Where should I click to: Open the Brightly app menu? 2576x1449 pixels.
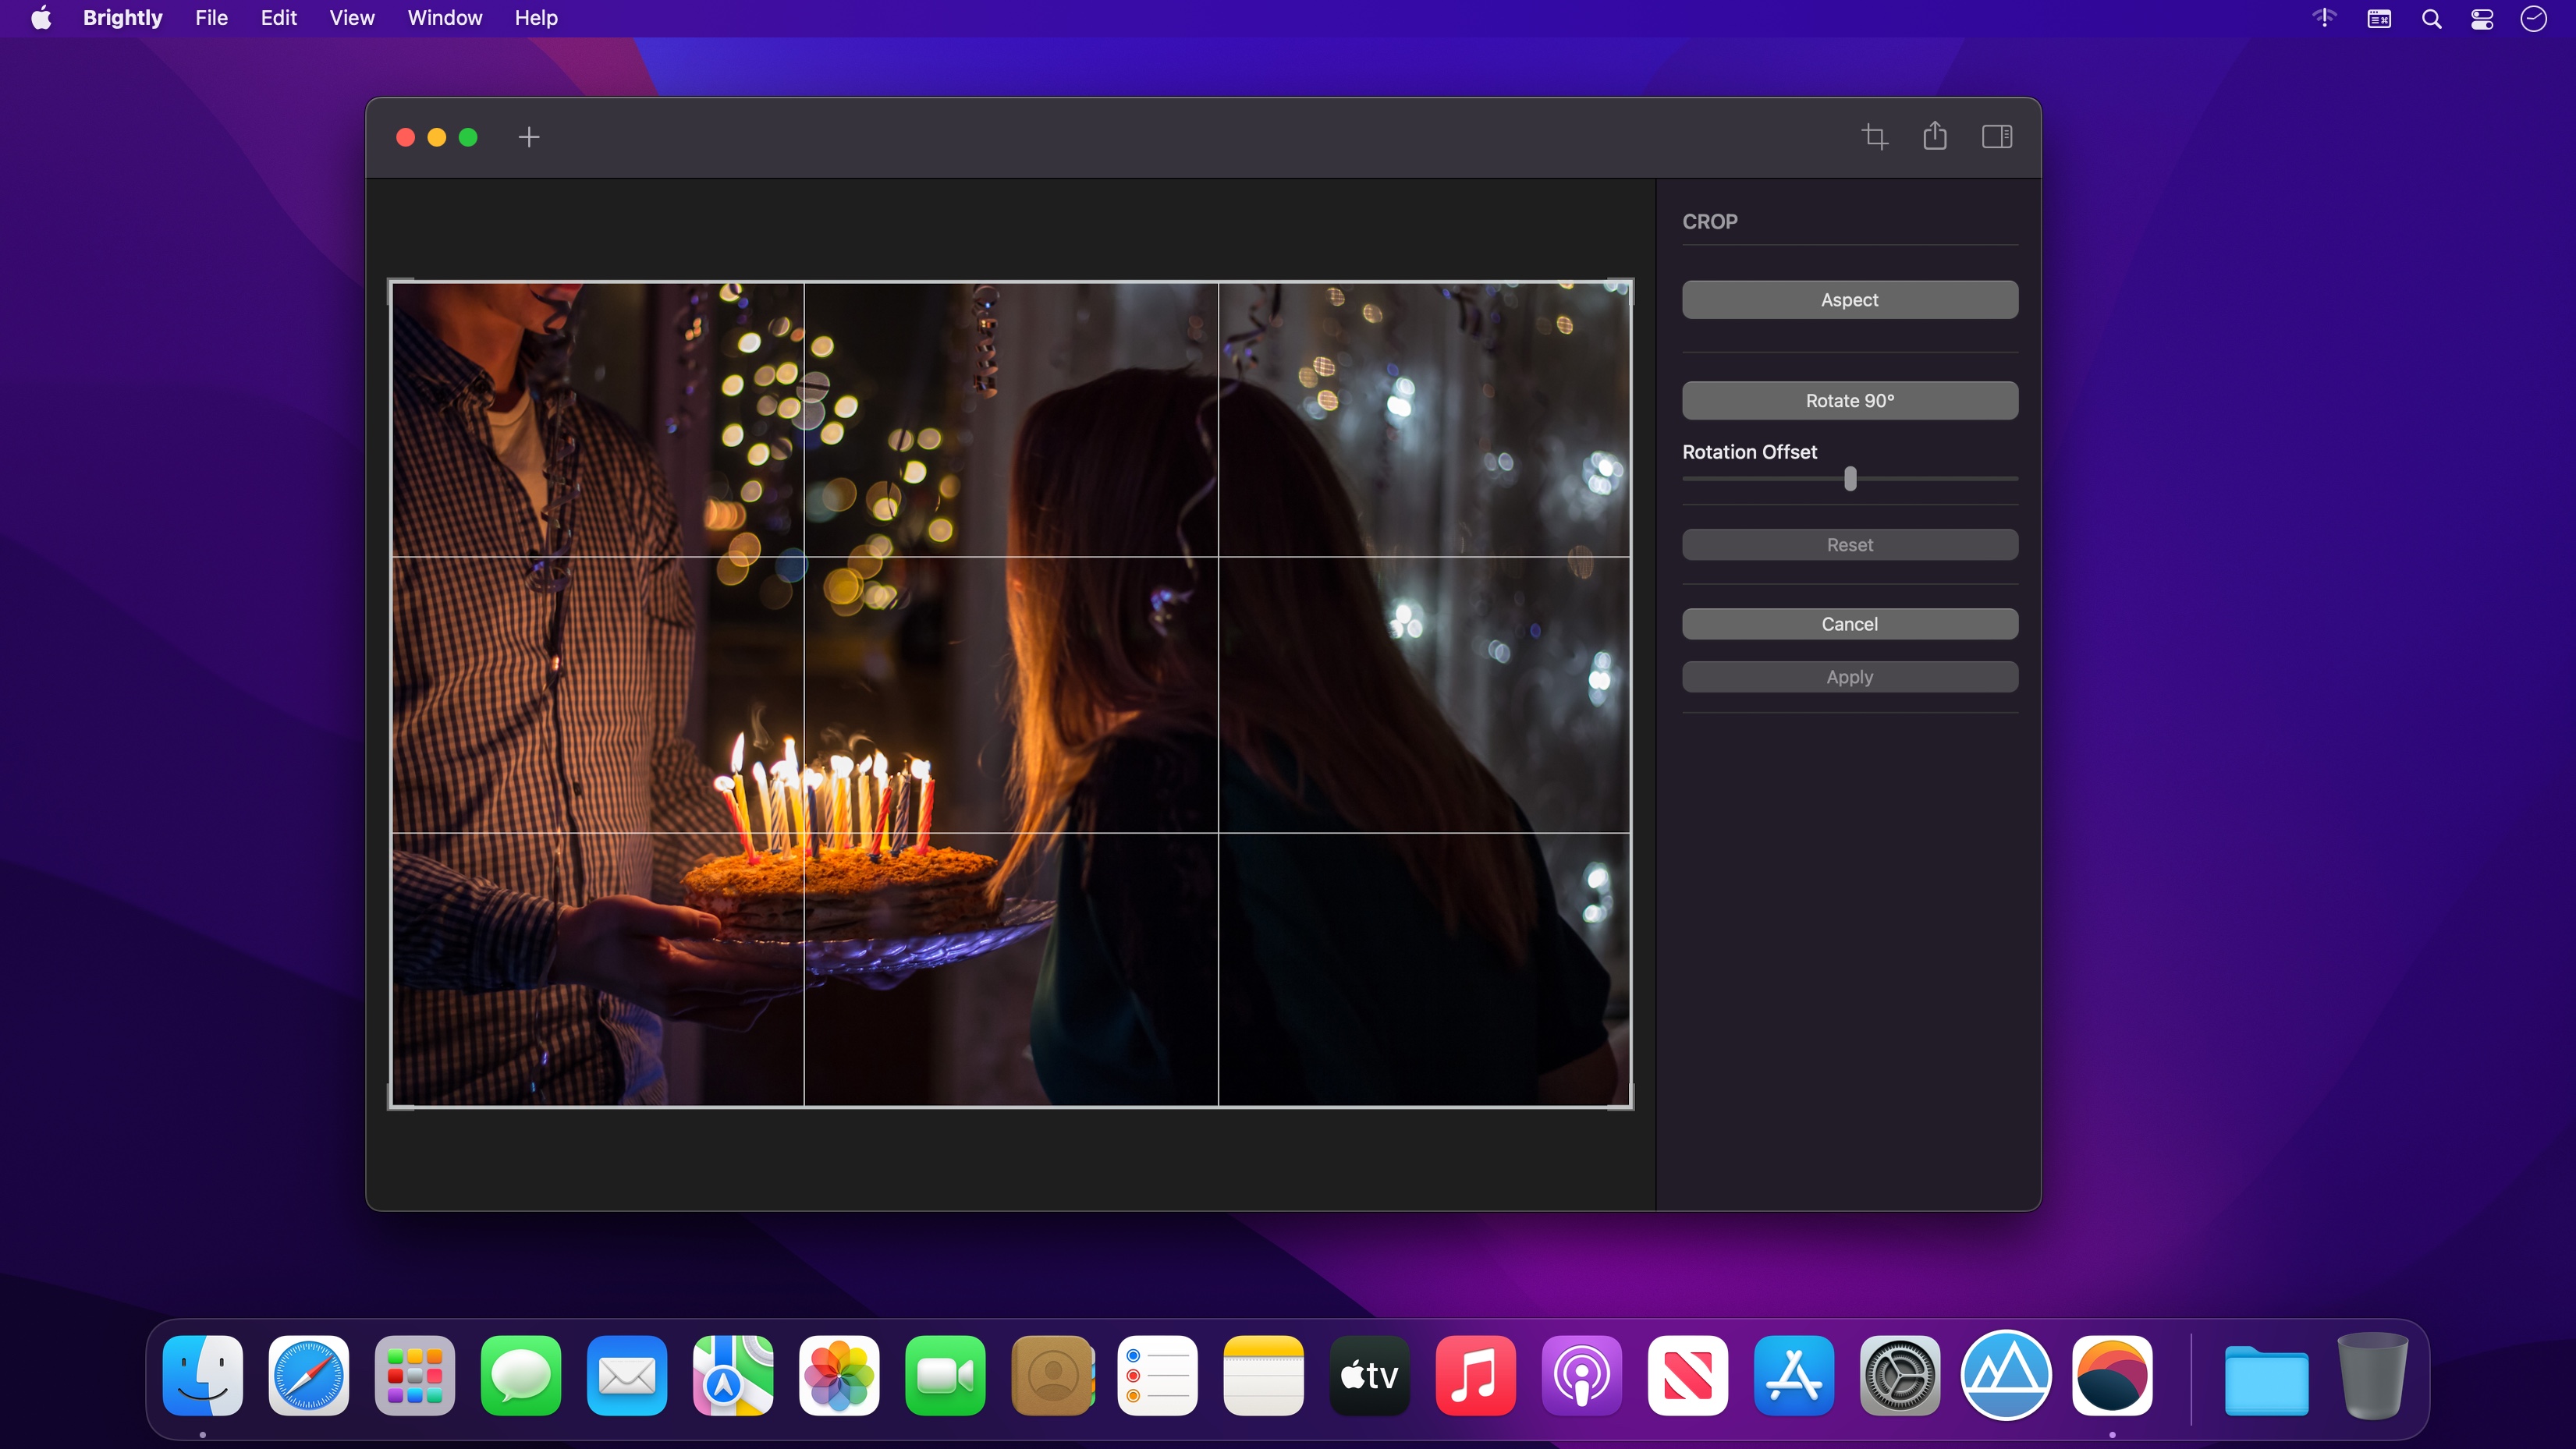coord(122,18)
